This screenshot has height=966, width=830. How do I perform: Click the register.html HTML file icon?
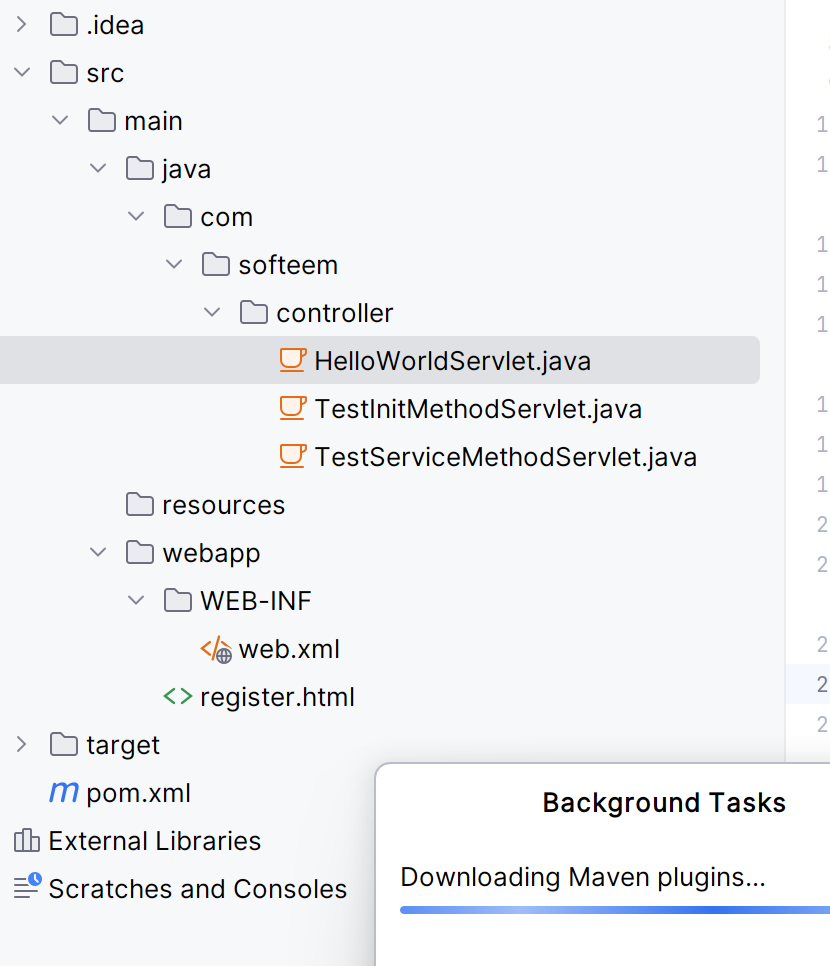[x=176, y=696]
